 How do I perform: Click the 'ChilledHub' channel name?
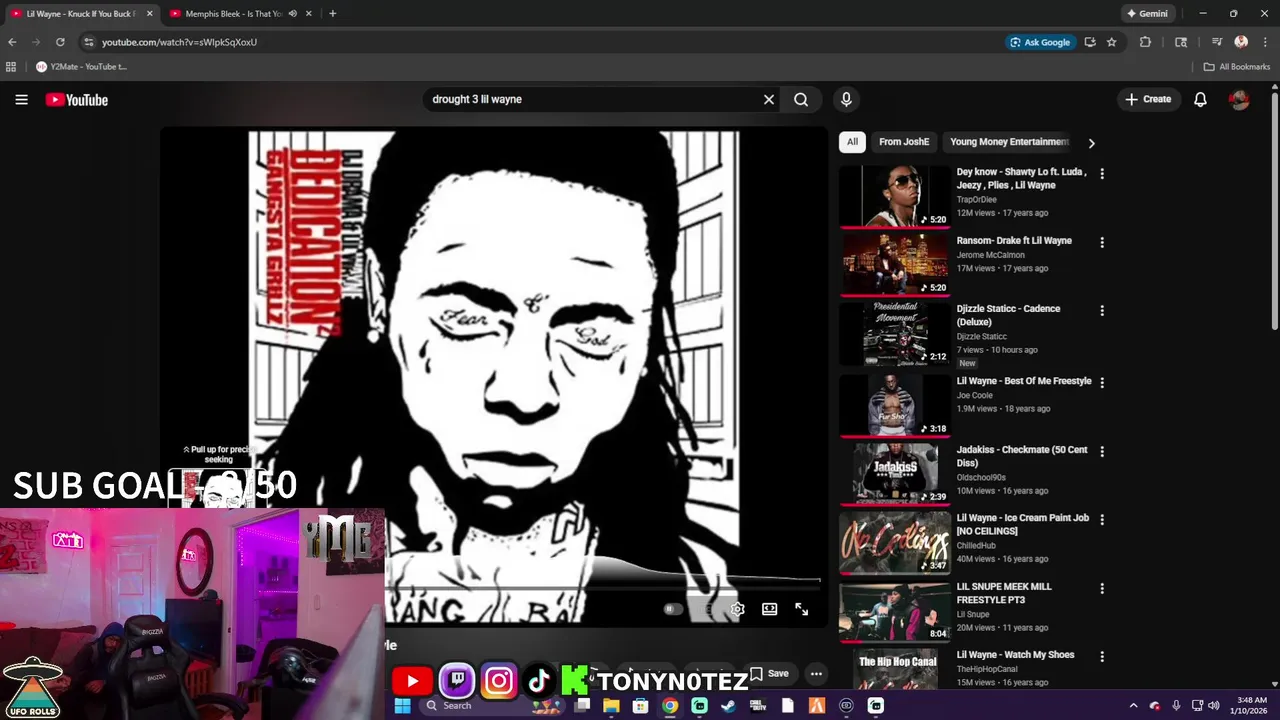tap(977, 545)
